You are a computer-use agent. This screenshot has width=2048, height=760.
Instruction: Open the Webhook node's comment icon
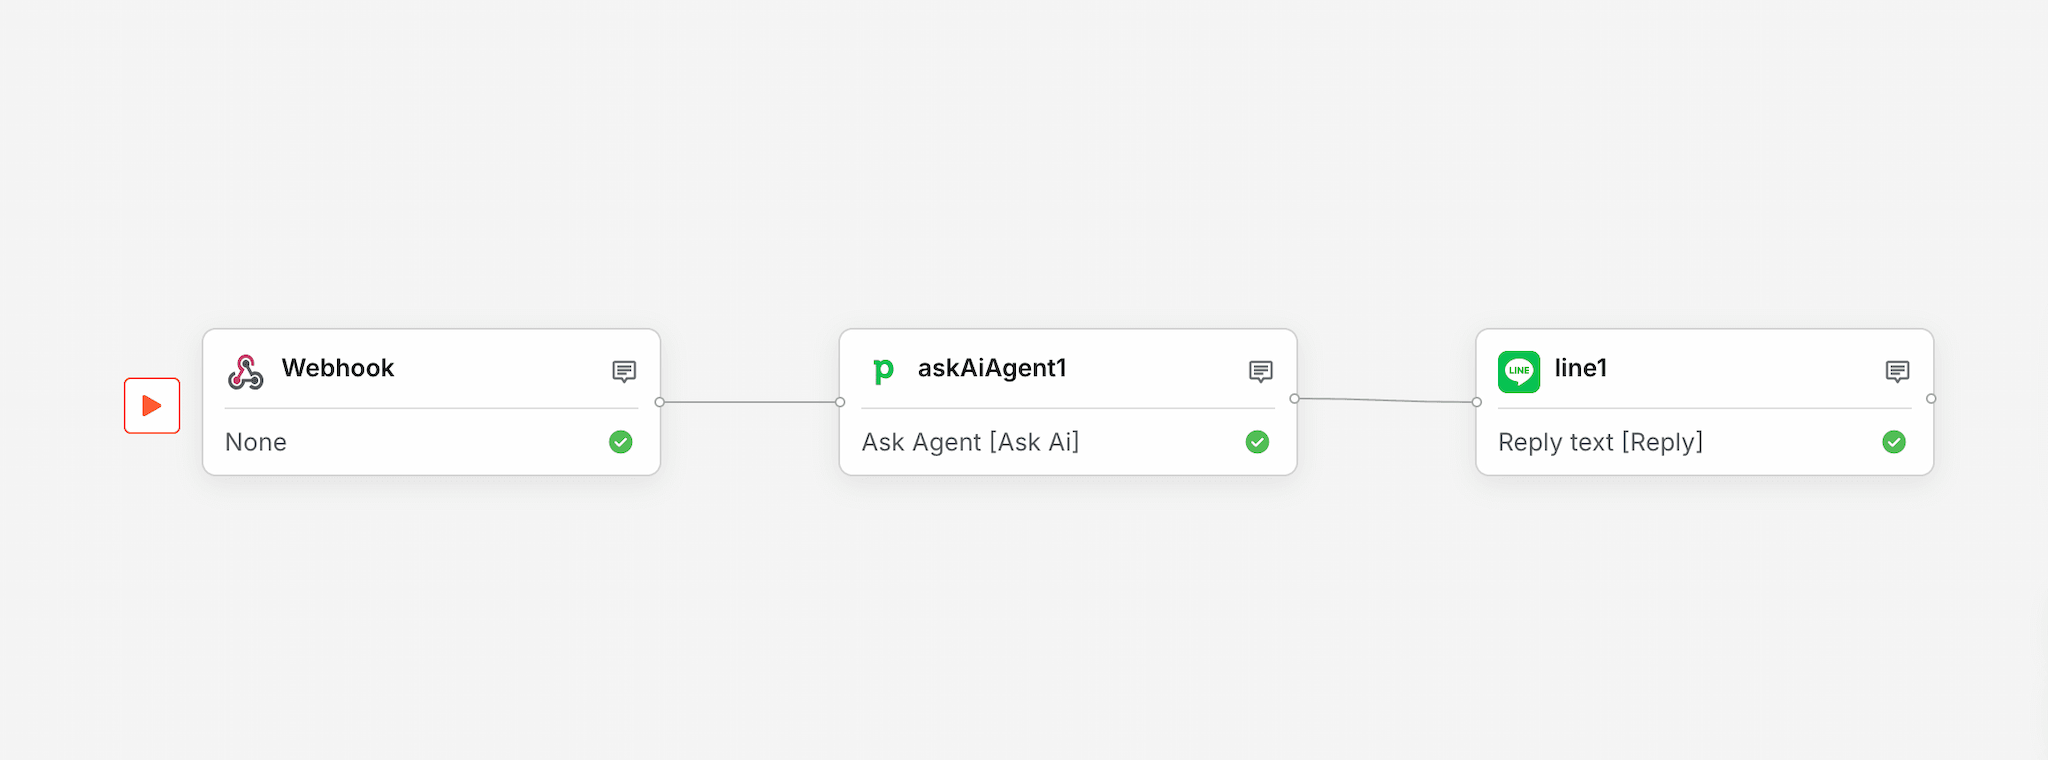[624, 372]
